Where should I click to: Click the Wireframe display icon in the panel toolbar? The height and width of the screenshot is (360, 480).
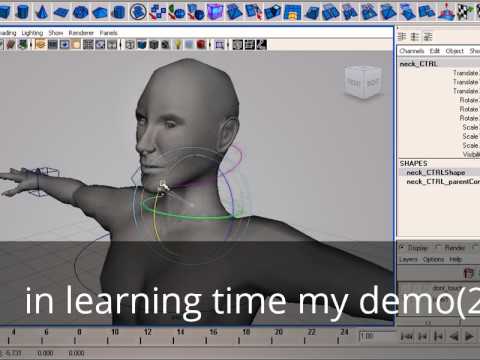click(130, 45)
